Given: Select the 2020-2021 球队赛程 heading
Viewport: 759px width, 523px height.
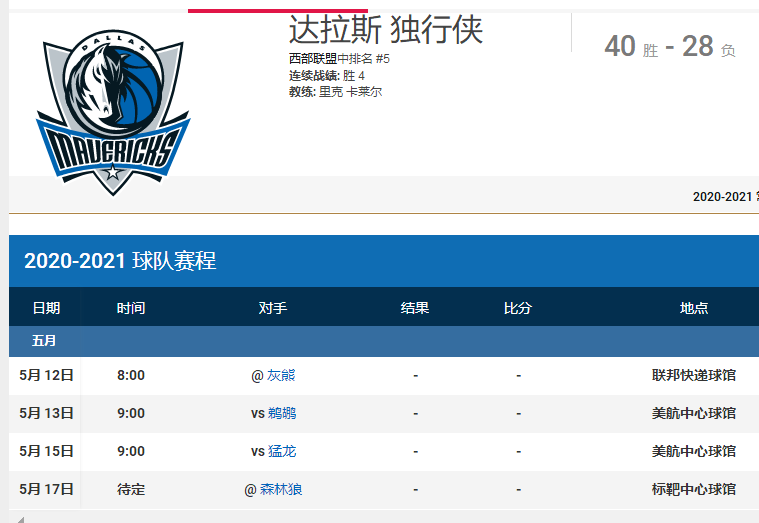Looking at the screenshot, I should 120,262.
